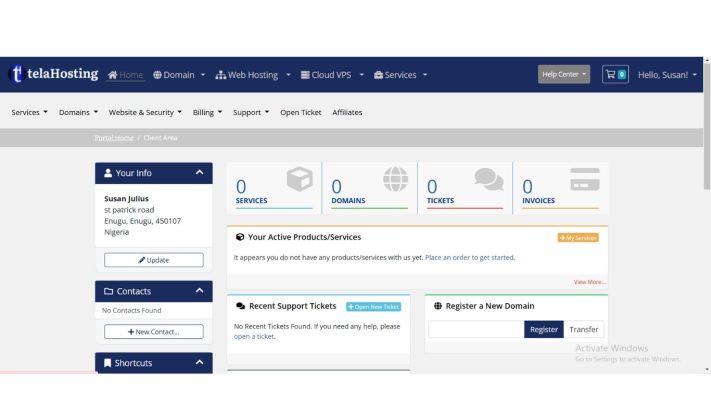Click the Update button in Your Info

click(153, 260)
